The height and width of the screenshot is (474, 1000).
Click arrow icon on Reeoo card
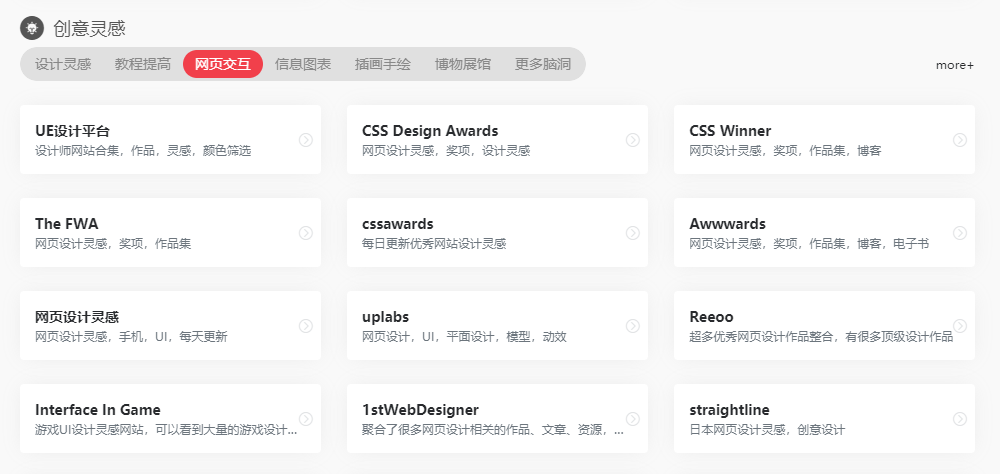pos(960,326)
